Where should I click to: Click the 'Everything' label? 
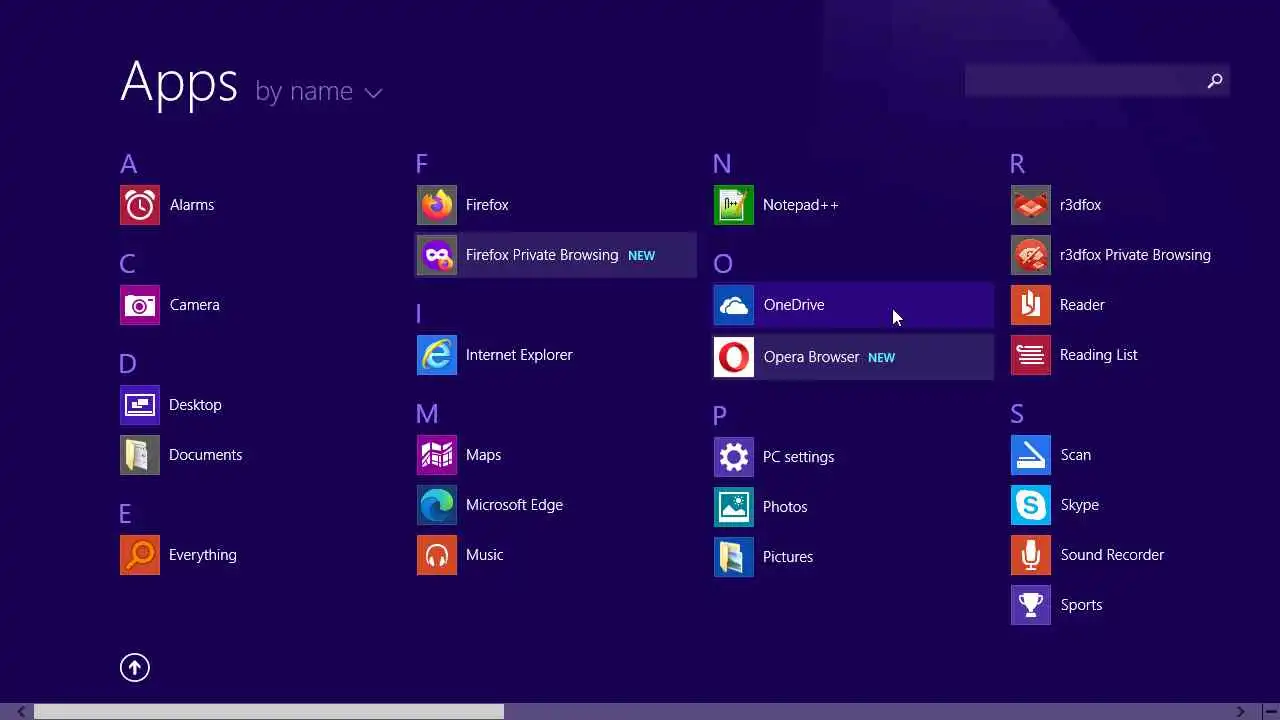[x=203, y=555]
